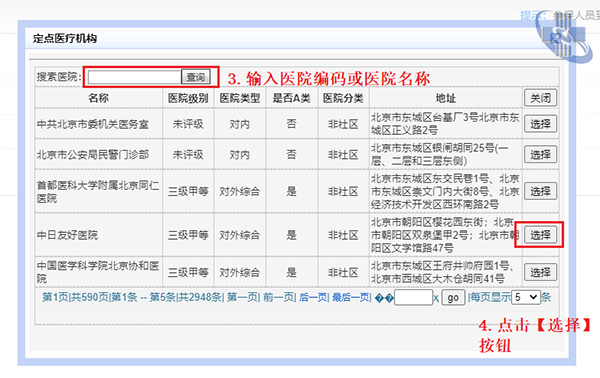Image resolution: width=600 pixels, height=378 pixels.
Task: Click 非社区 cell of 中日友好医院 row
Action: pyautogui.click(x=343, y=235)
